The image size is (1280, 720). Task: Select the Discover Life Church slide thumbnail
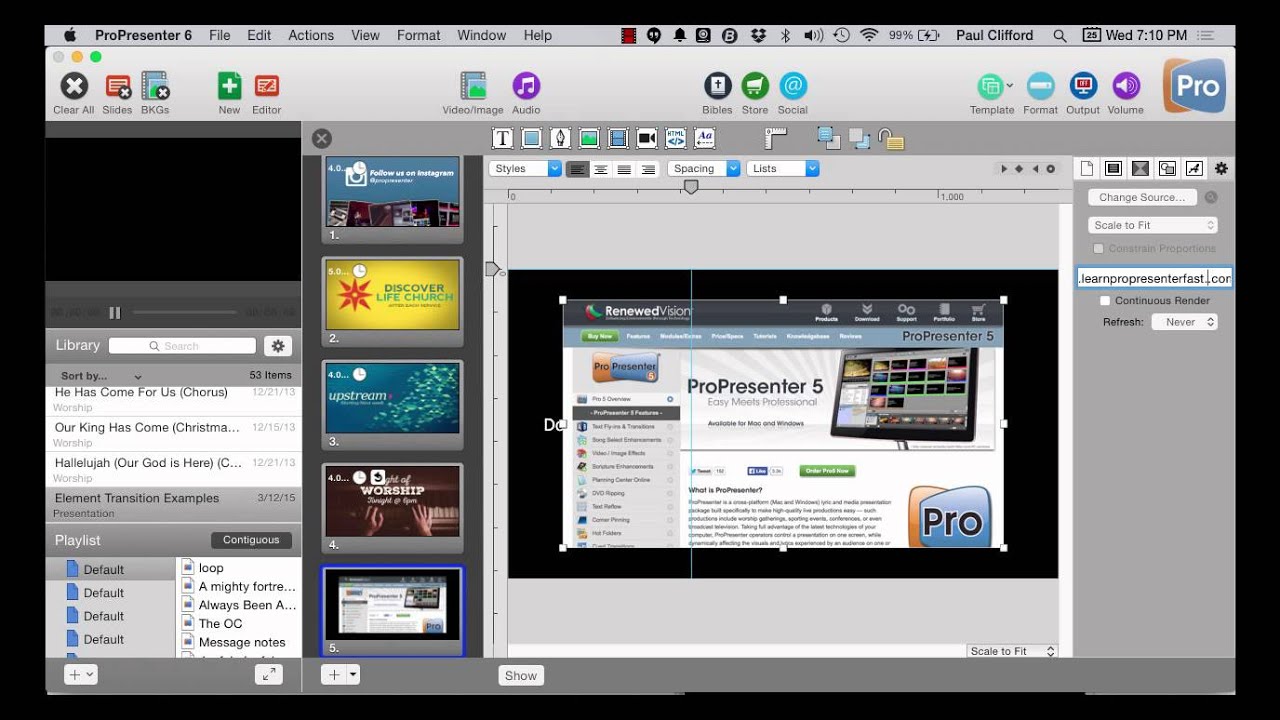(x=392, y=297)
